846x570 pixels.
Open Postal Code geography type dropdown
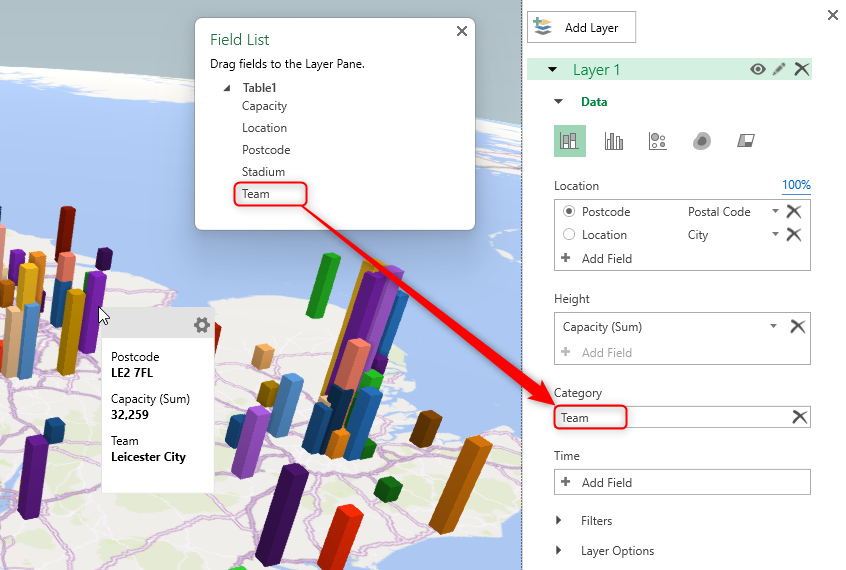pos(775,212)
